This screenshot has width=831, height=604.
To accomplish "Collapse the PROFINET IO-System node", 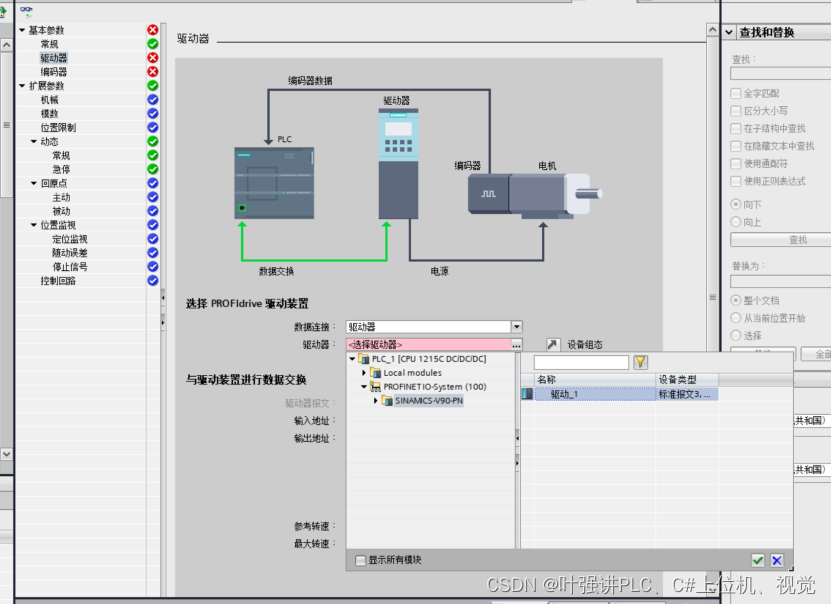I will point(364,387).
